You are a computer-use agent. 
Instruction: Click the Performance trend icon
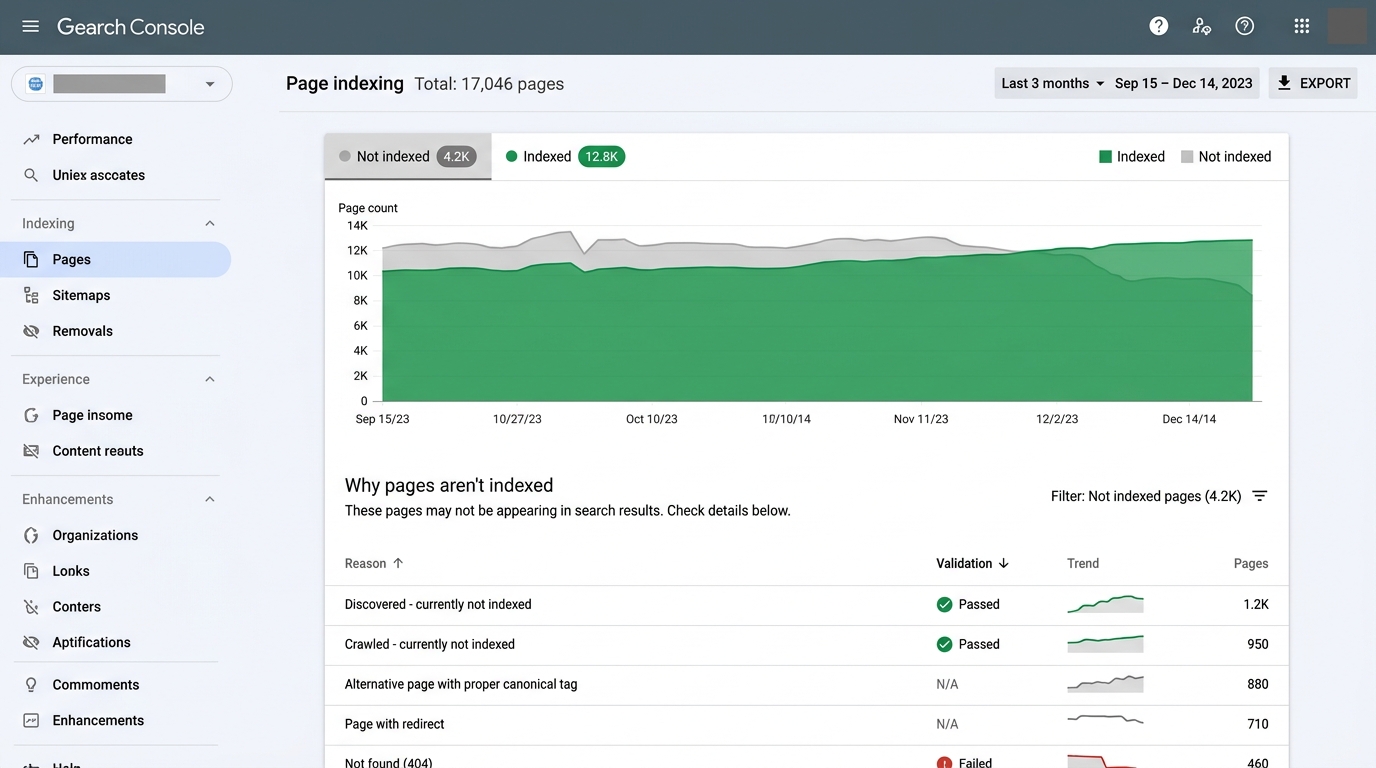pyautogui.click(x=31, y=139)
